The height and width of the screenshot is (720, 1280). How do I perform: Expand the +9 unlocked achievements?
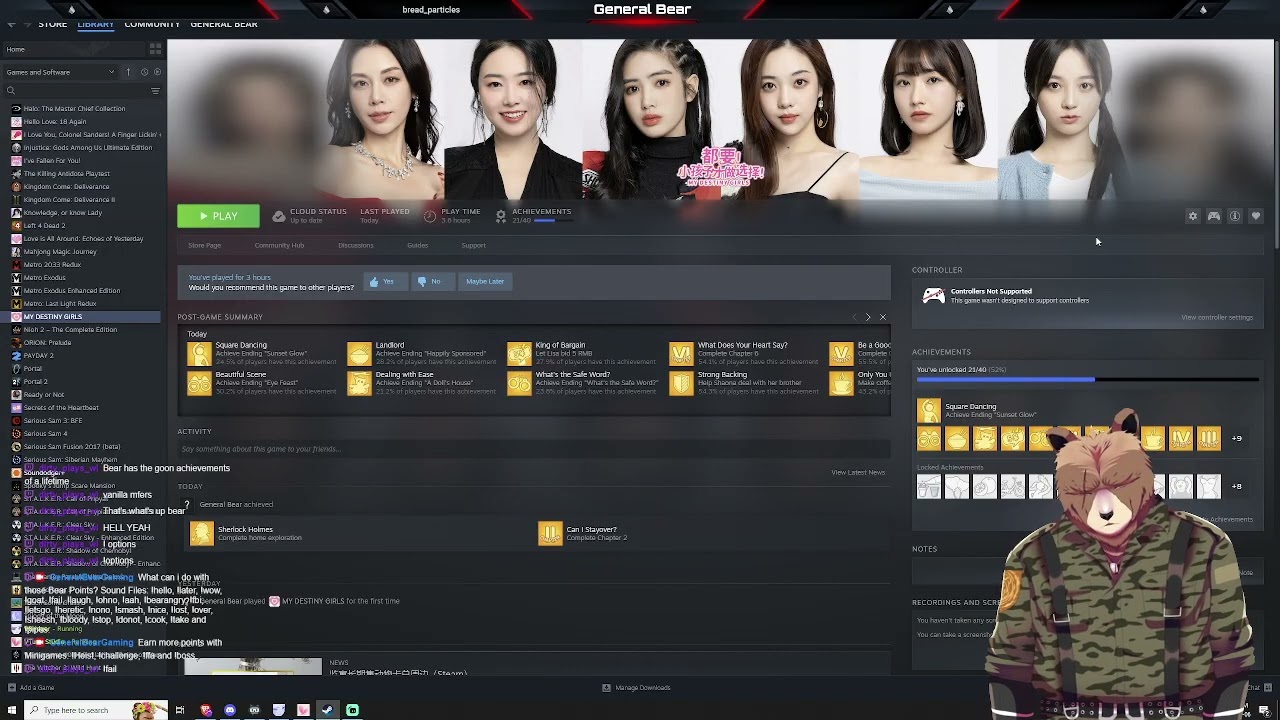1237,438
